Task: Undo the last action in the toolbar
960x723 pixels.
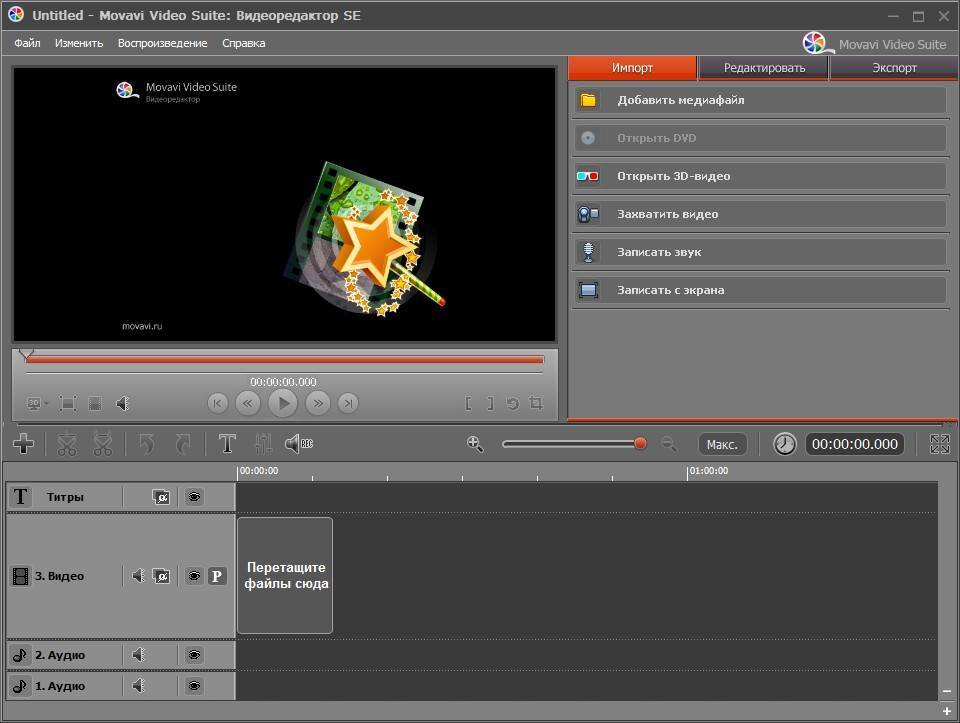Action: [x=146, y=444]
